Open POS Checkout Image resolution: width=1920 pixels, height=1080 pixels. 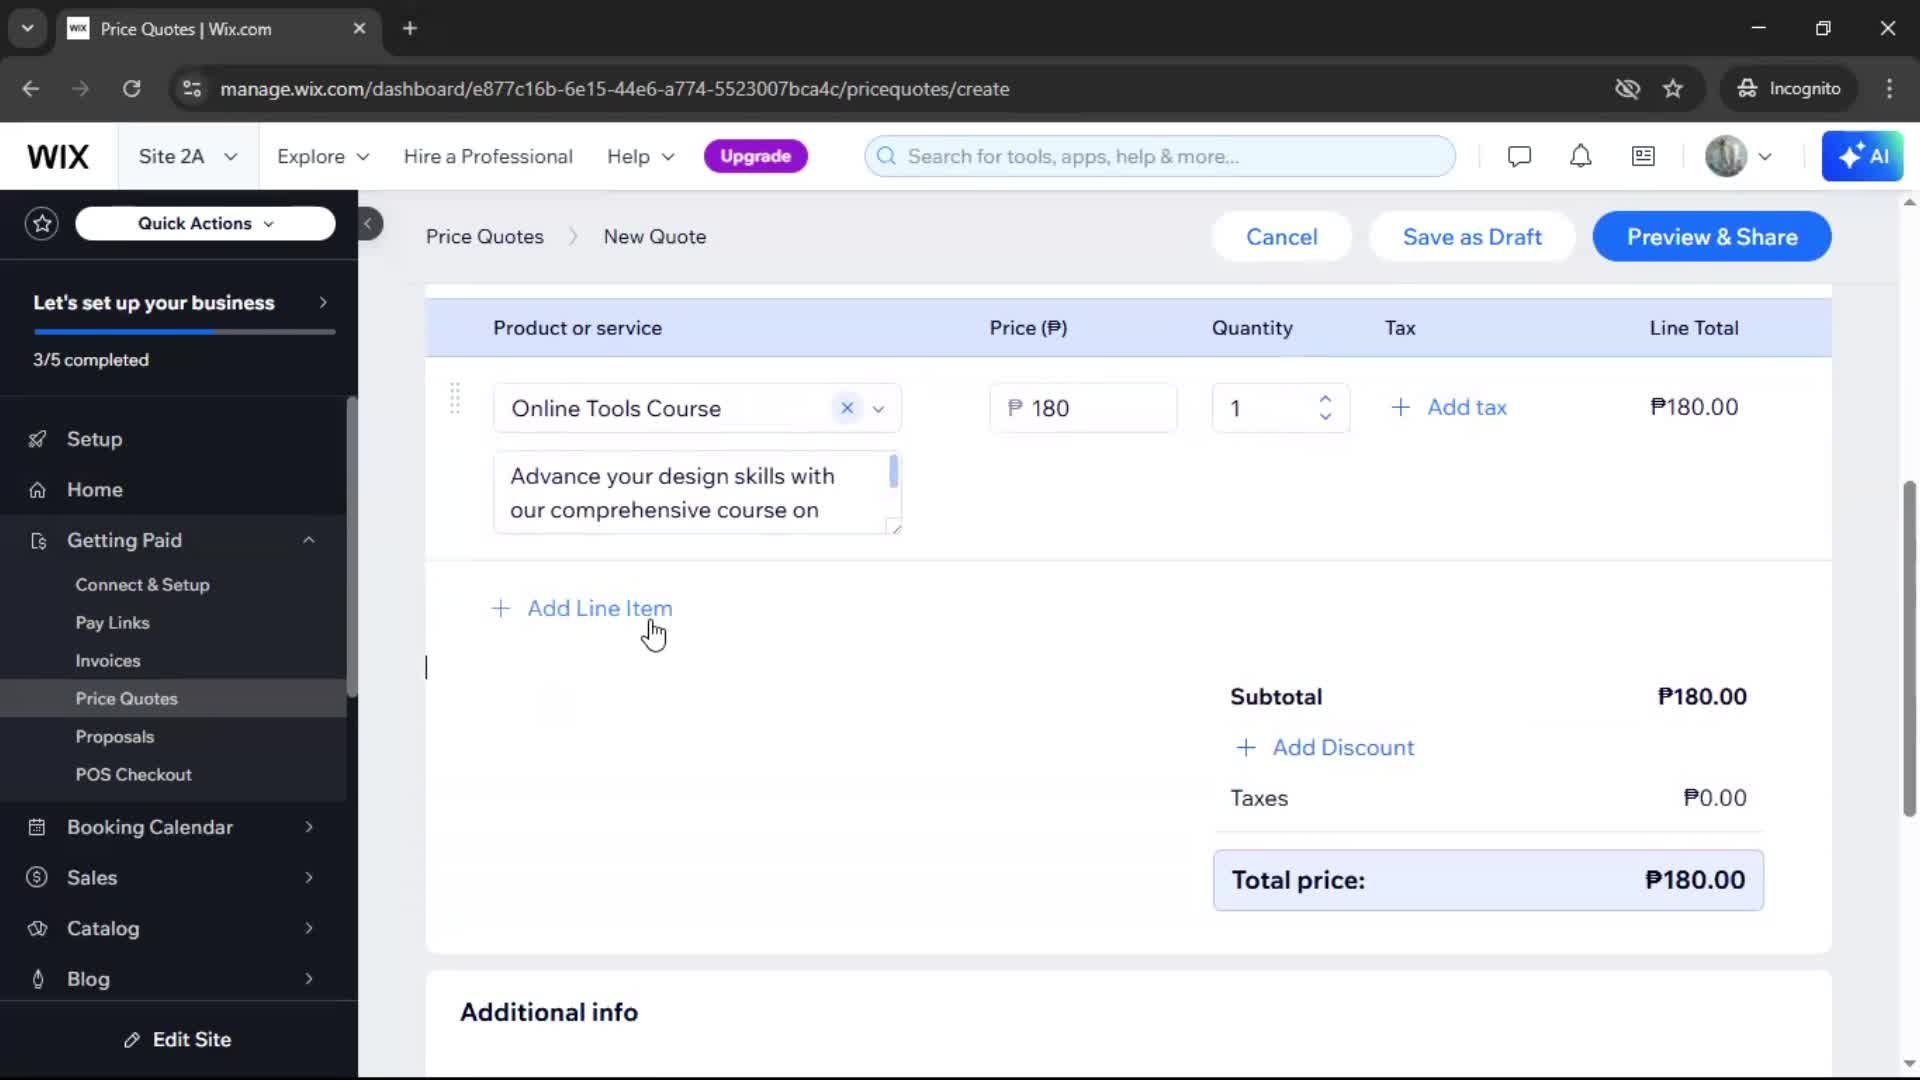(x=133, y=775)
